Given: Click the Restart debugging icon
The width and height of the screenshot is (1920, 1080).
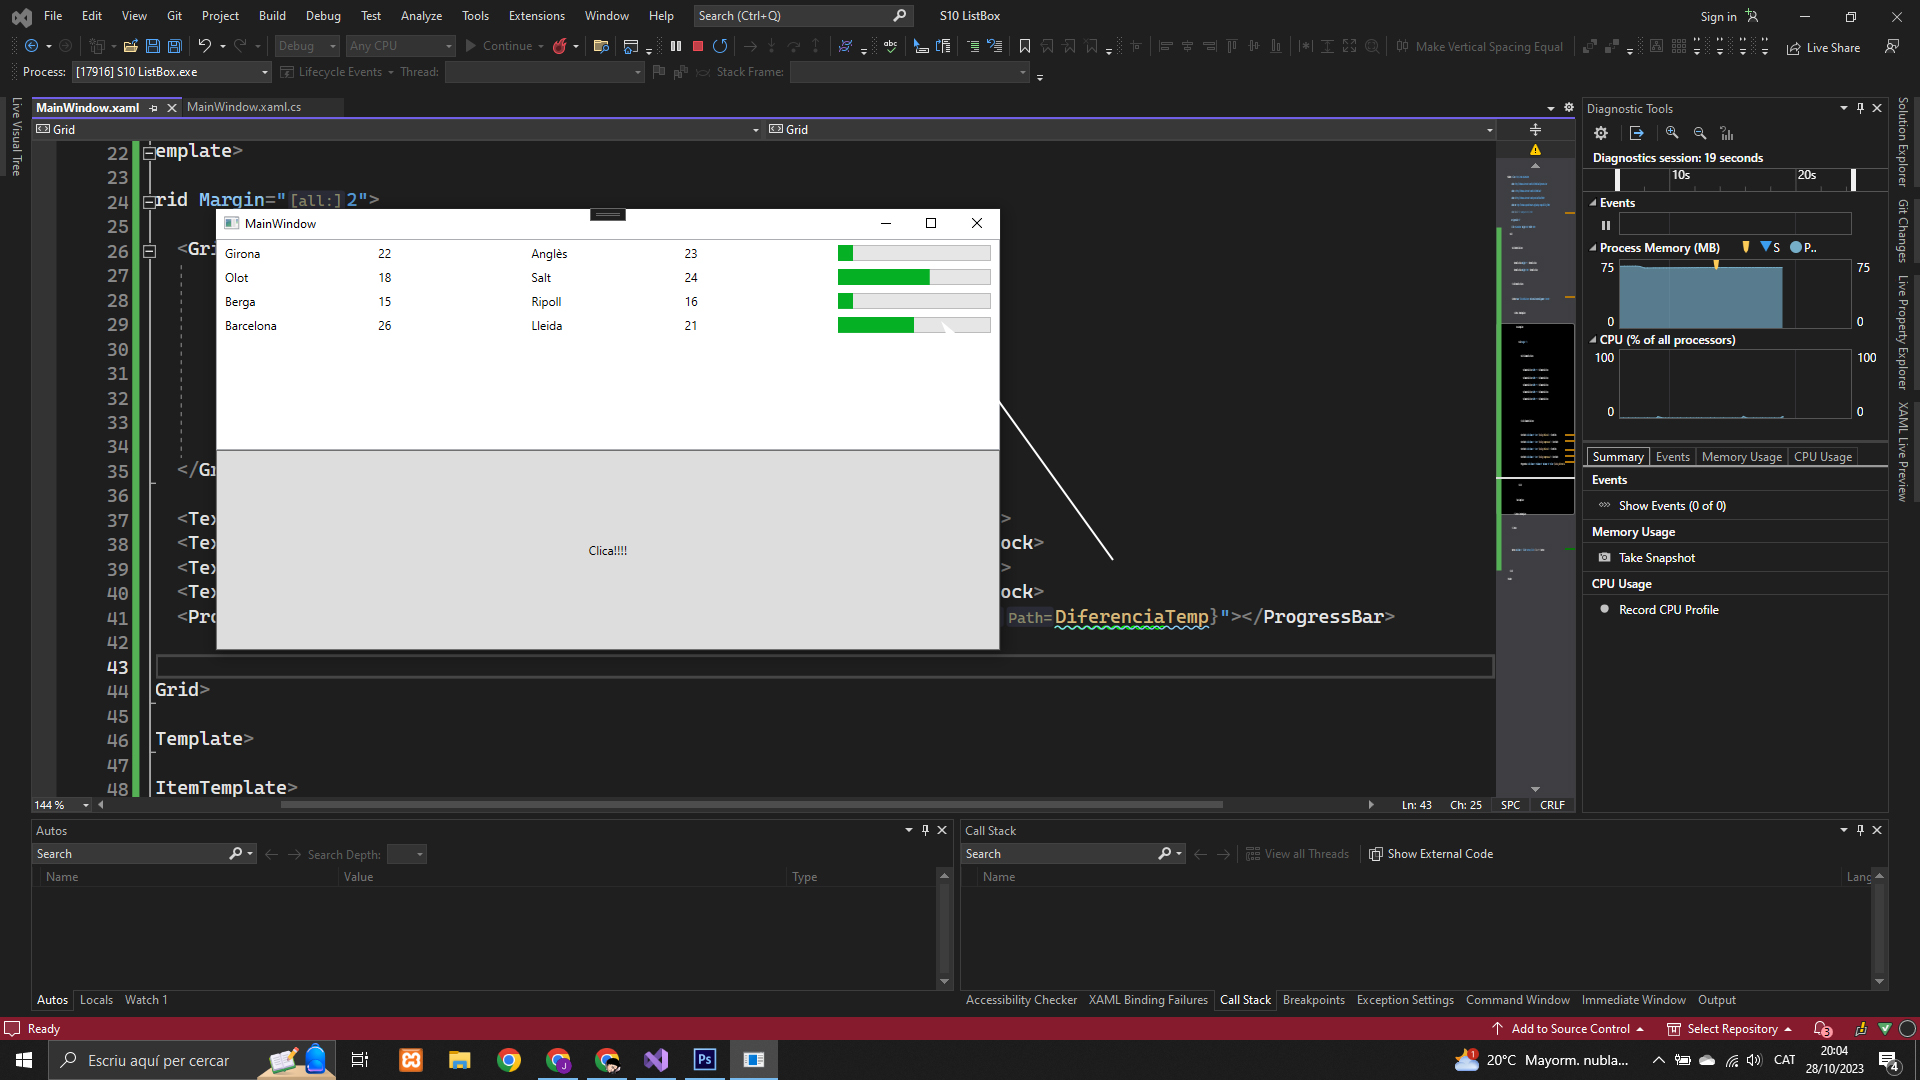Looking at the screenshot, I should click(x=720, y=46).
